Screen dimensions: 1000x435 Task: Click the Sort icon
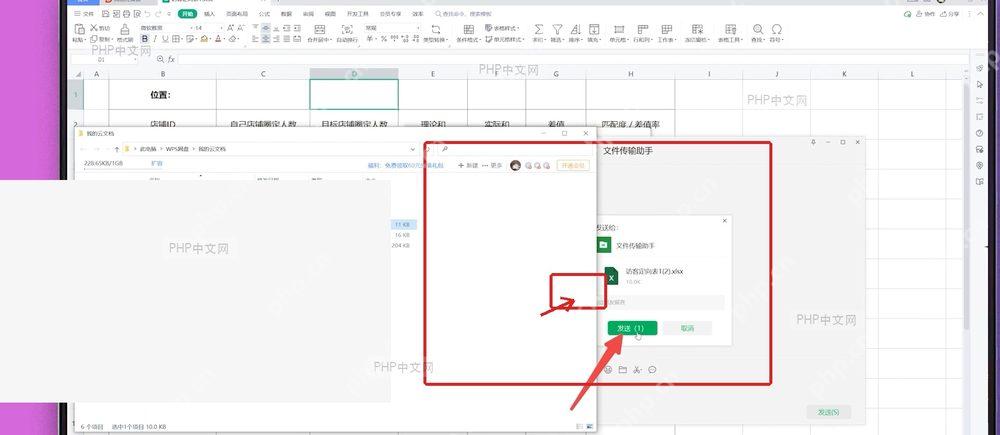(x=575, y=29)
